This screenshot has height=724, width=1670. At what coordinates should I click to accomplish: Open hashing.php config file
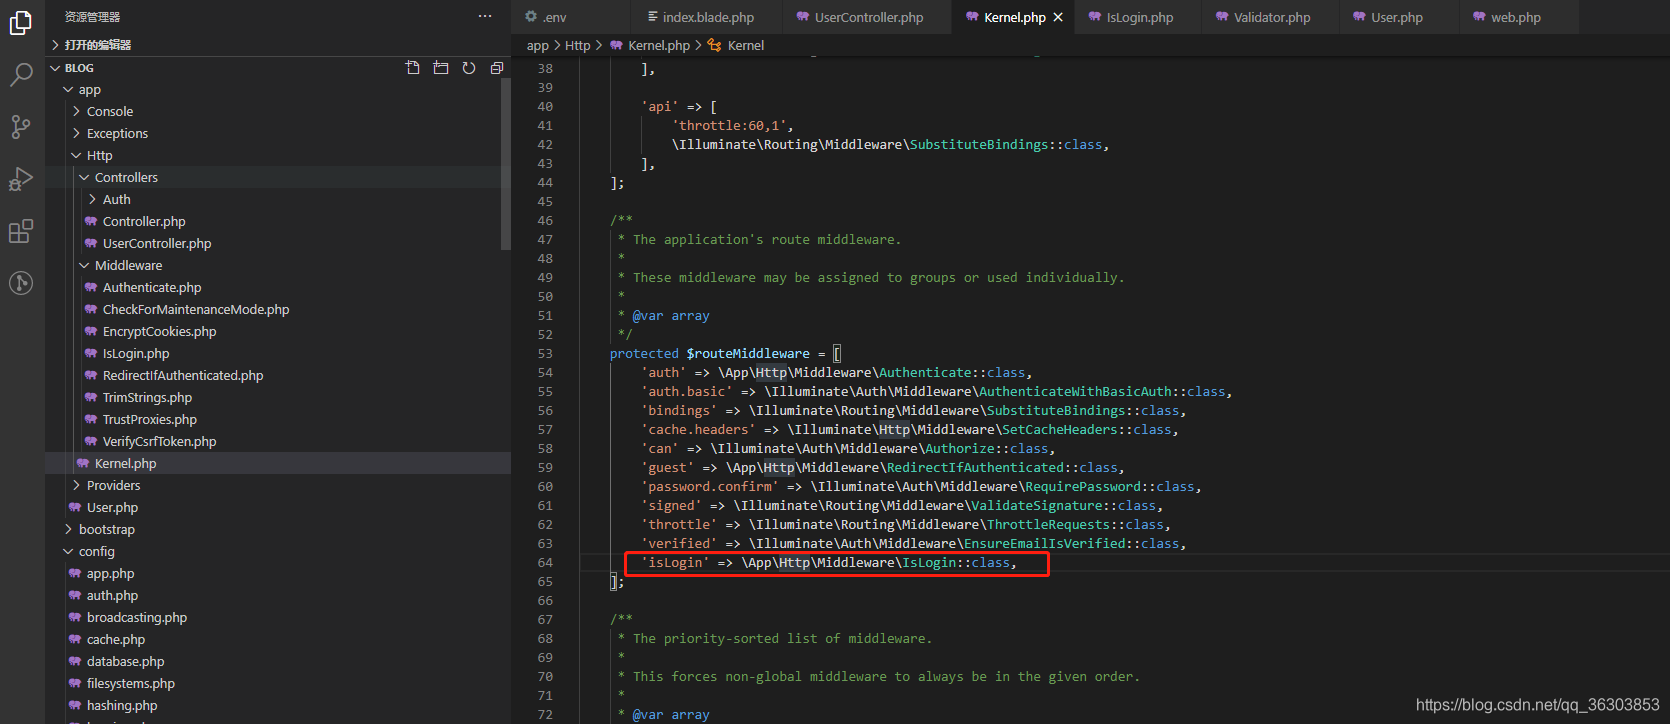pos(278,705)
